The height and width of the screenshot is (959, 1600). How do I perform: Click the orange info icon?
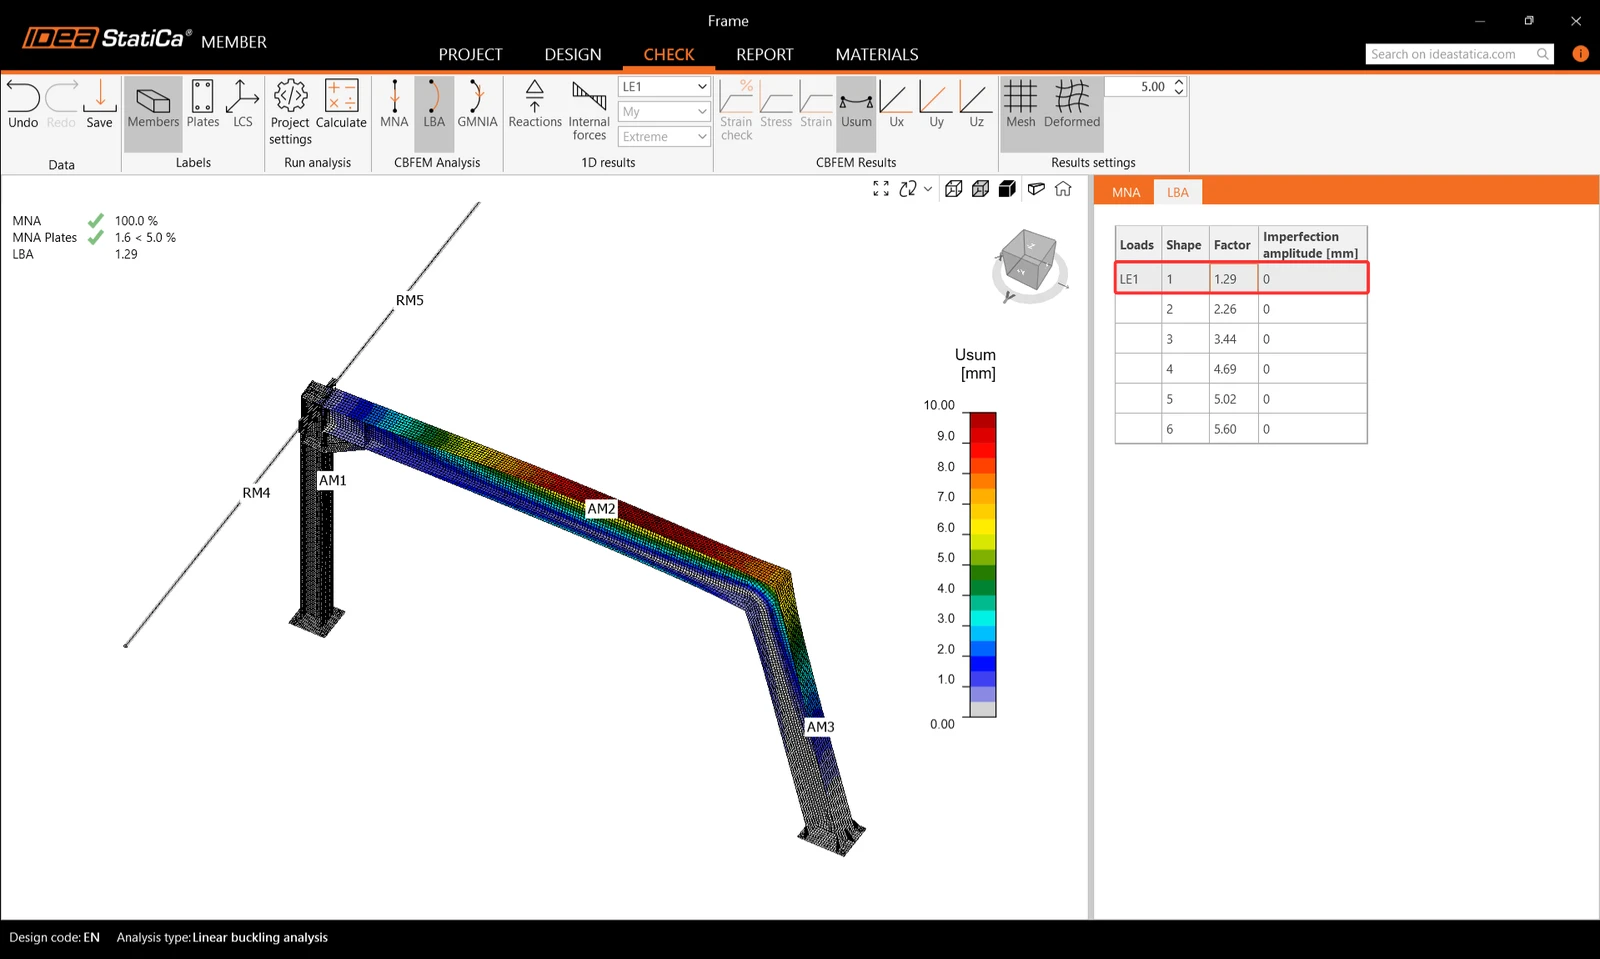click(x=1580, y=54)
